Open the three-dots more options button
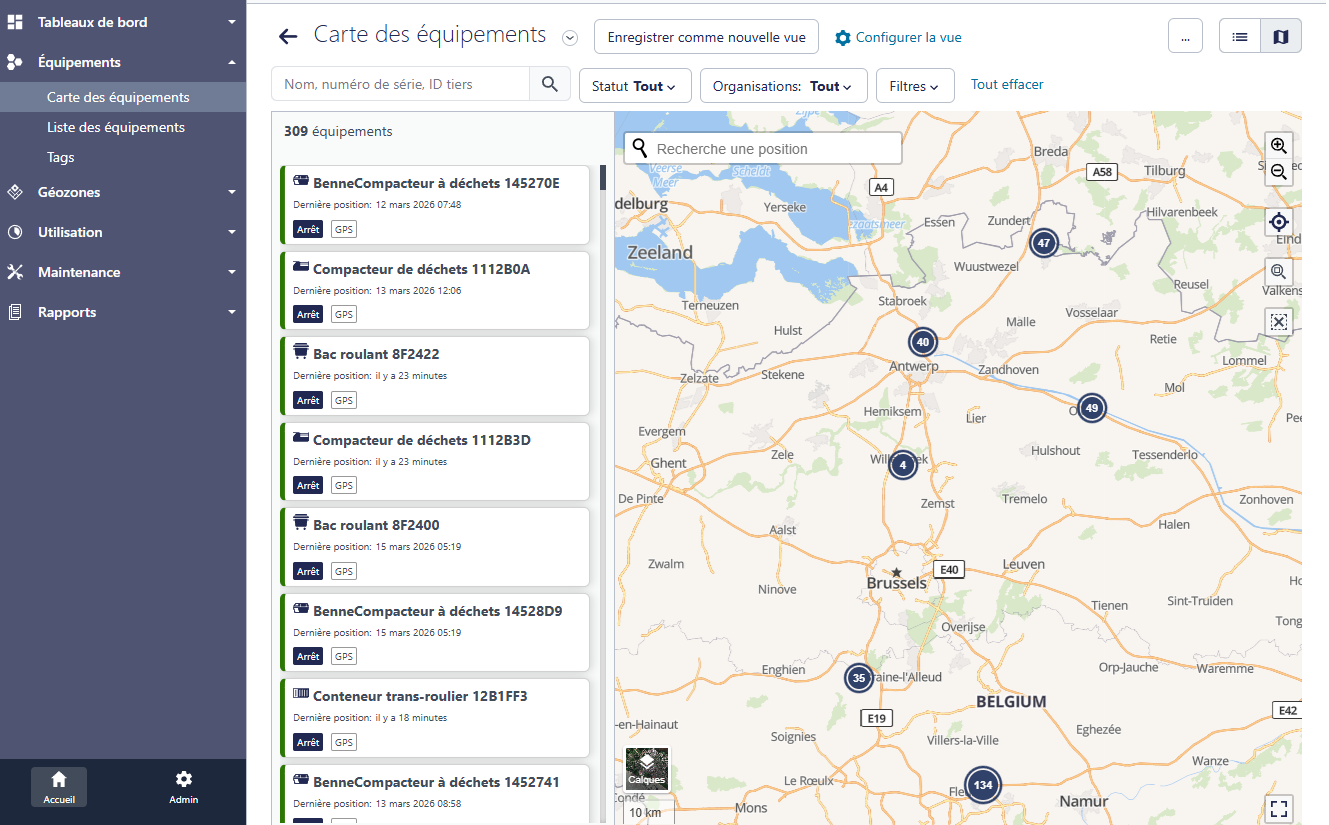This screenshot has height=825, width=1329. (x=1185, y=37)
